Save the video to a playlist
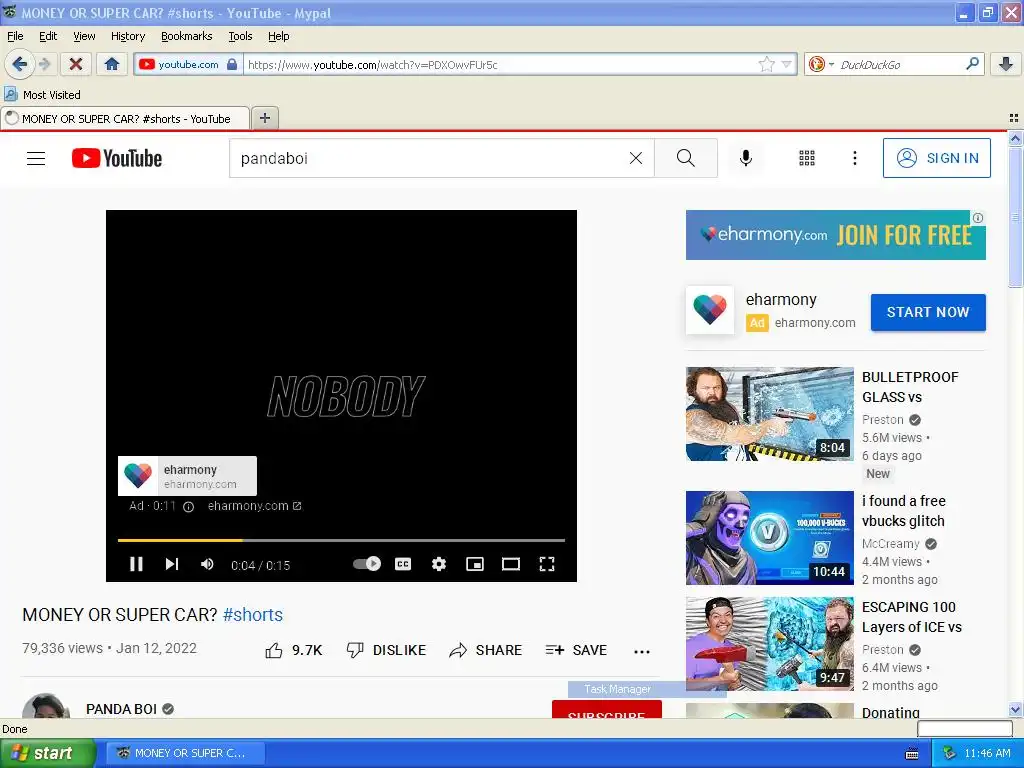This screenshot has height=768, width=1024. coord(576,650)
